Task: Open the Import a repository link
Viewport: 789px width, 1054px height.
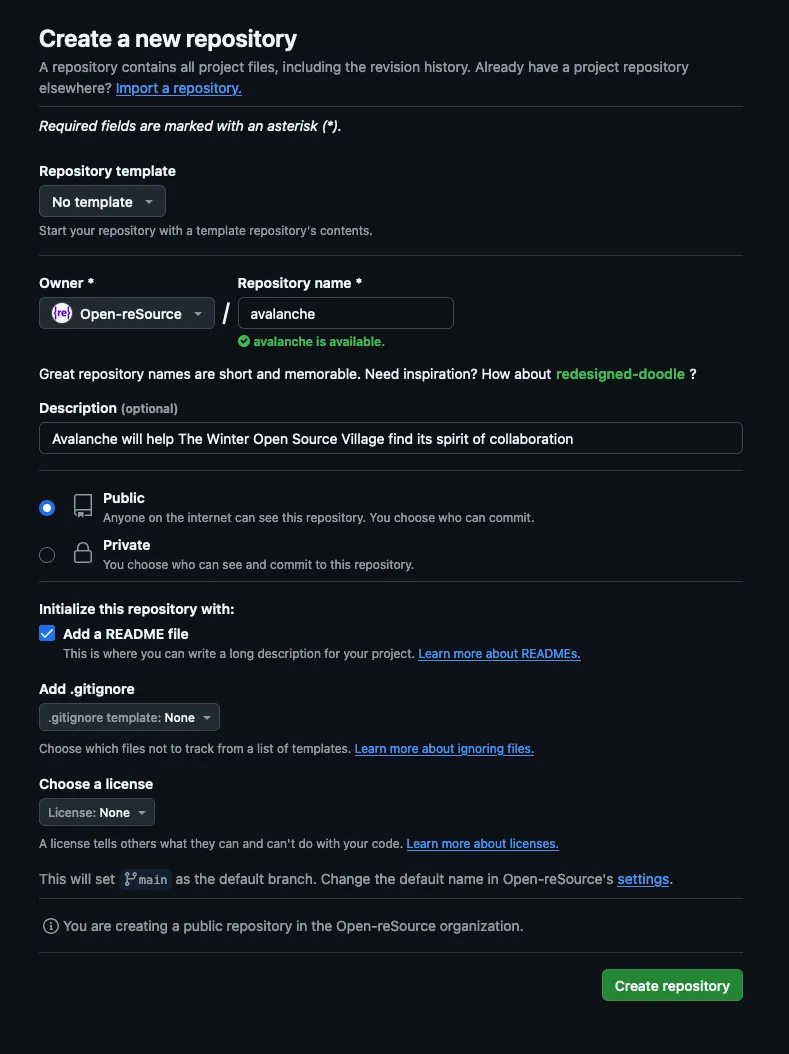Action: (178, 88)
